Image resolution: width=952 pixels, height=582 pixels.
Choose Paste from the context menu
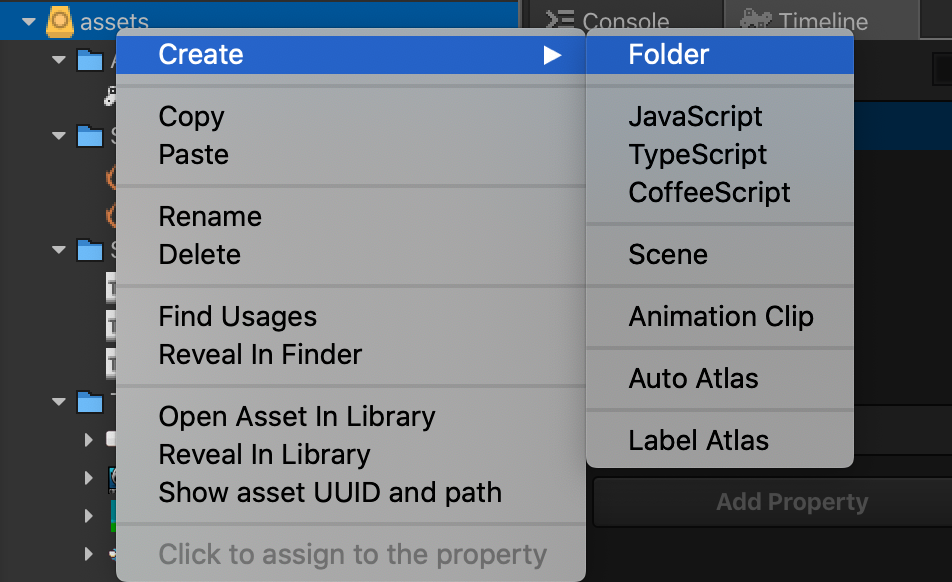pyautogui.click(x=350, y=154)
